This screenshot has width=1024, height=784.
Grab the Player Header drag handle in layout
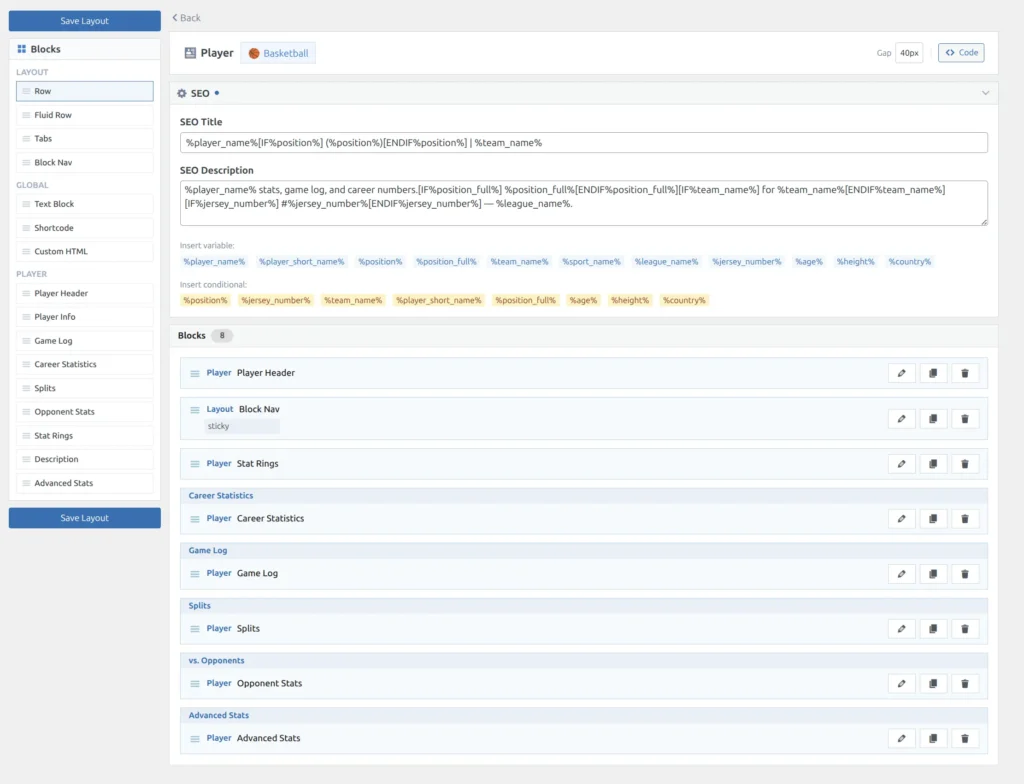(195, 374)
